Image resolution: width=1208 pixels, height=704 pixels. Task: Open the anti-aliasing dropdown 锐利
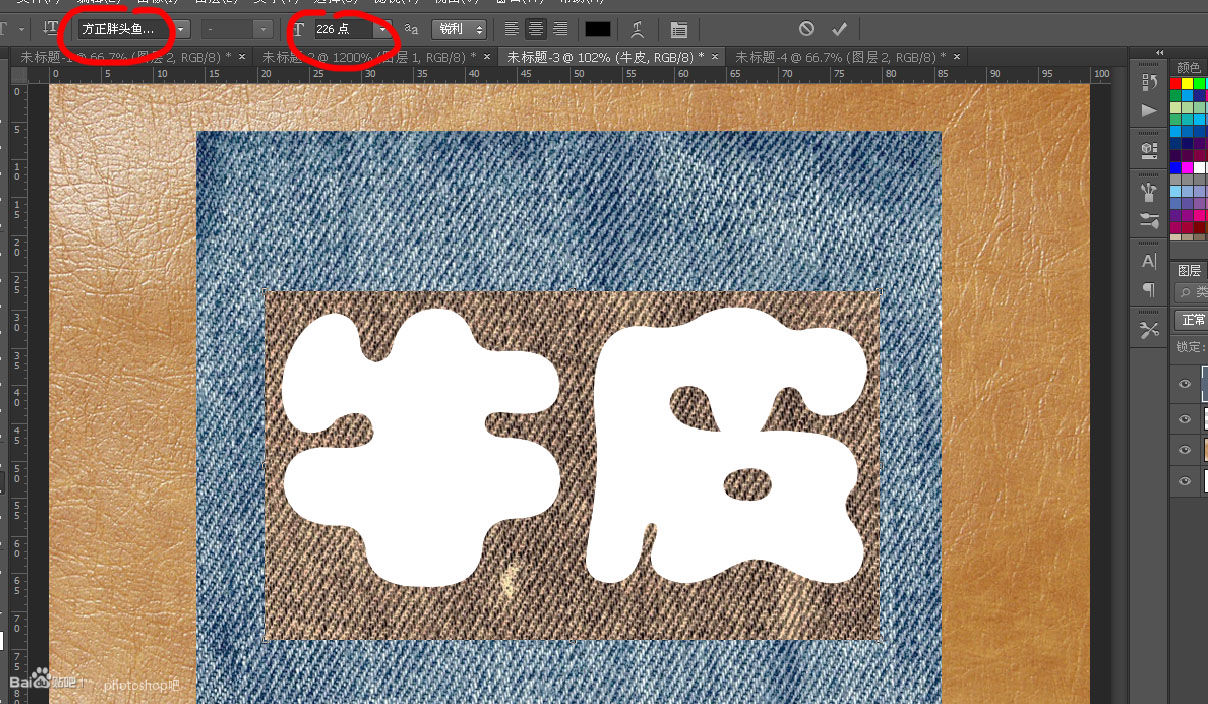coord(459,30)
